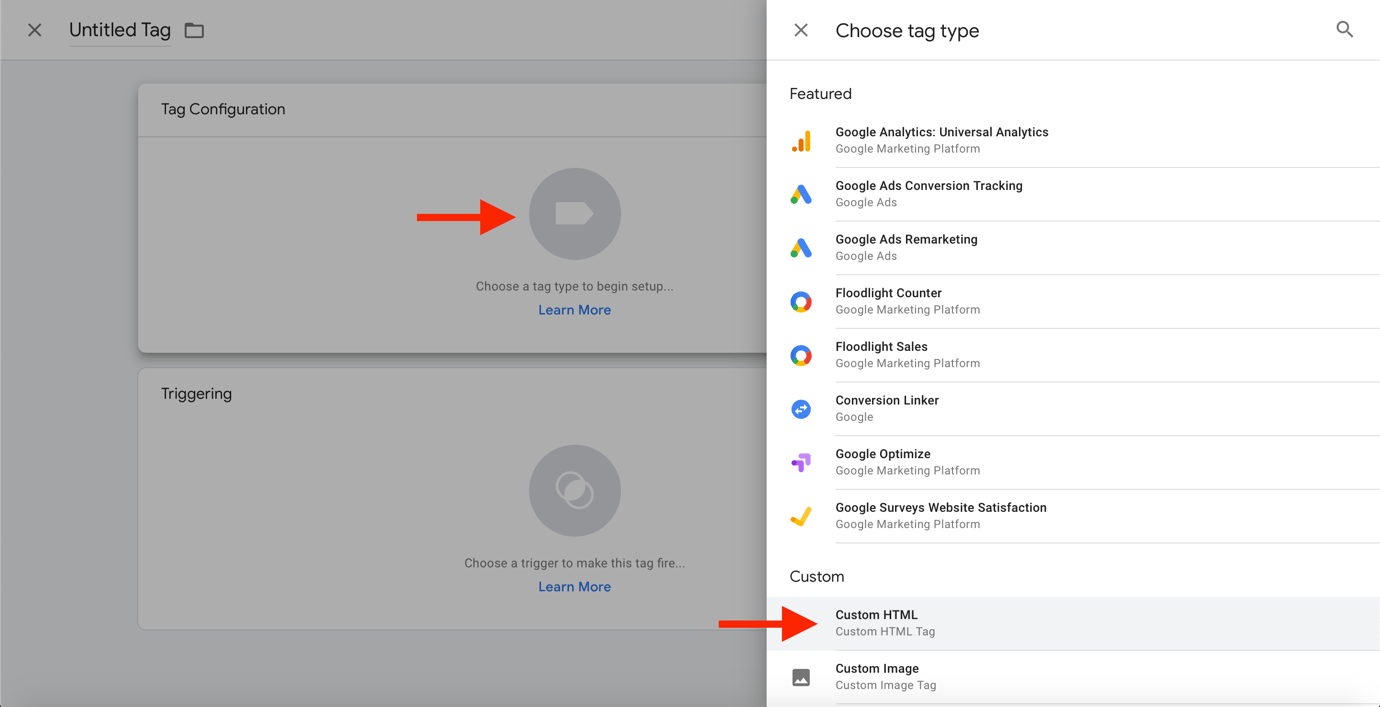Select Google Analytics: Universal Analytics tag
Viewport: 1380px width, 707px height.
click(x=1073, y=141)
